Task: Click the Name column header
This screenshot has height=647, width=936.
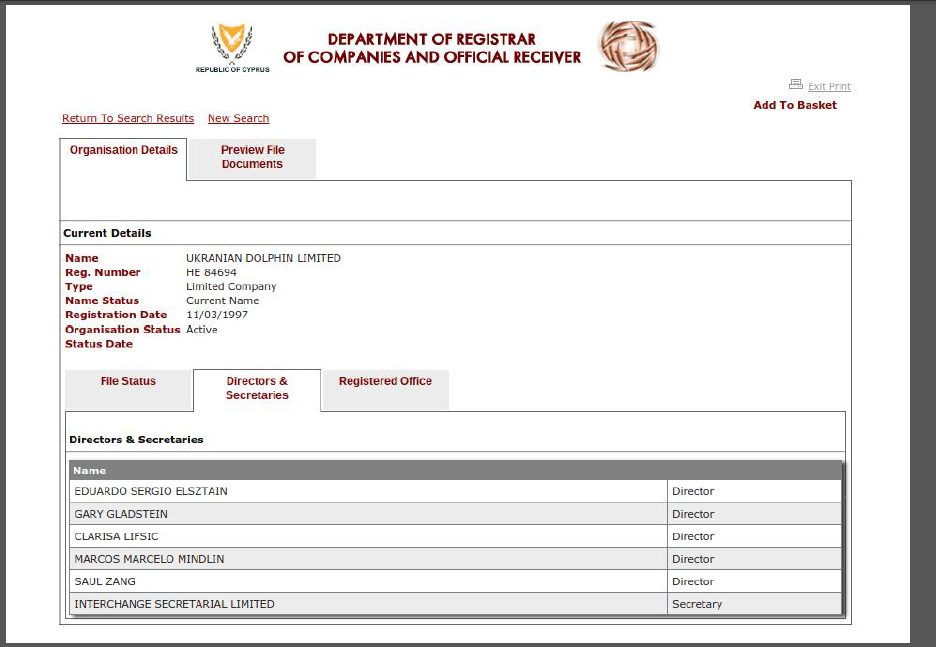Action: click(x=90, y=470)
